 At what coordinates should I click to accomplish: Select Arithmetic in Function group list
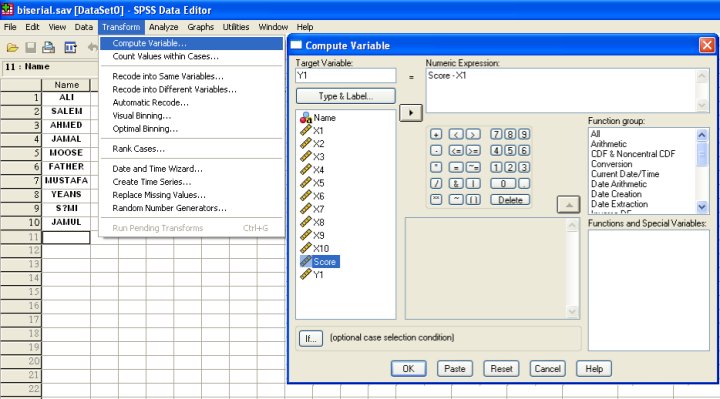tap(608, 144)
